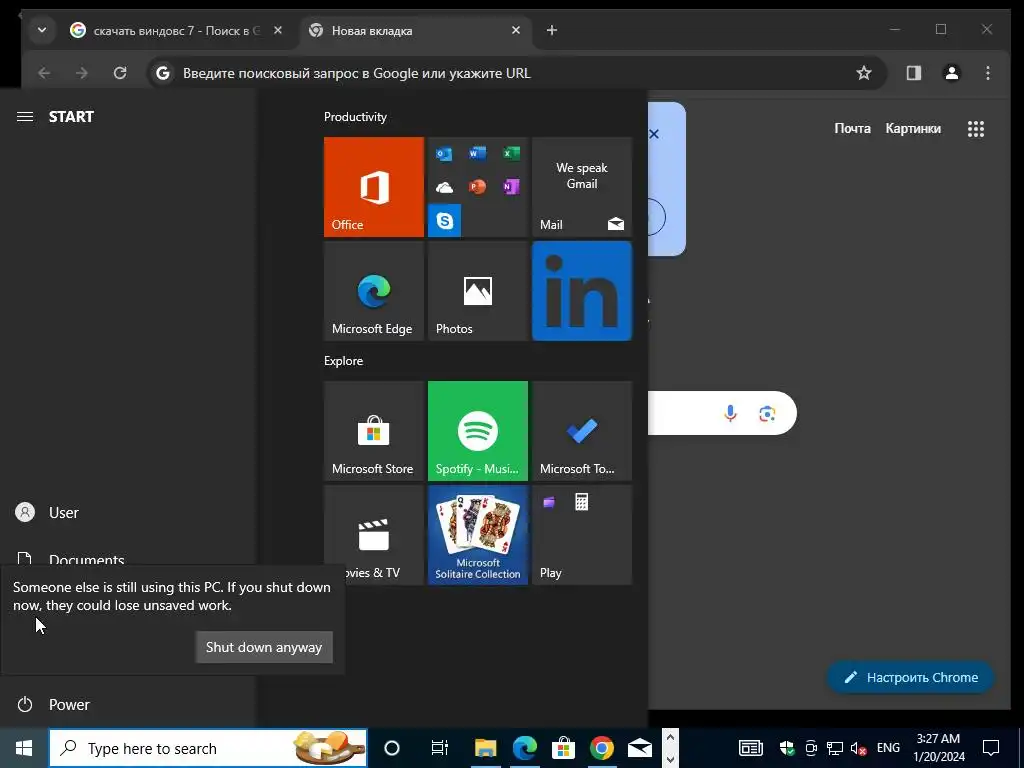Launch the Microsoft Edge tile
1024x768 pixels.
click(374, 291)
